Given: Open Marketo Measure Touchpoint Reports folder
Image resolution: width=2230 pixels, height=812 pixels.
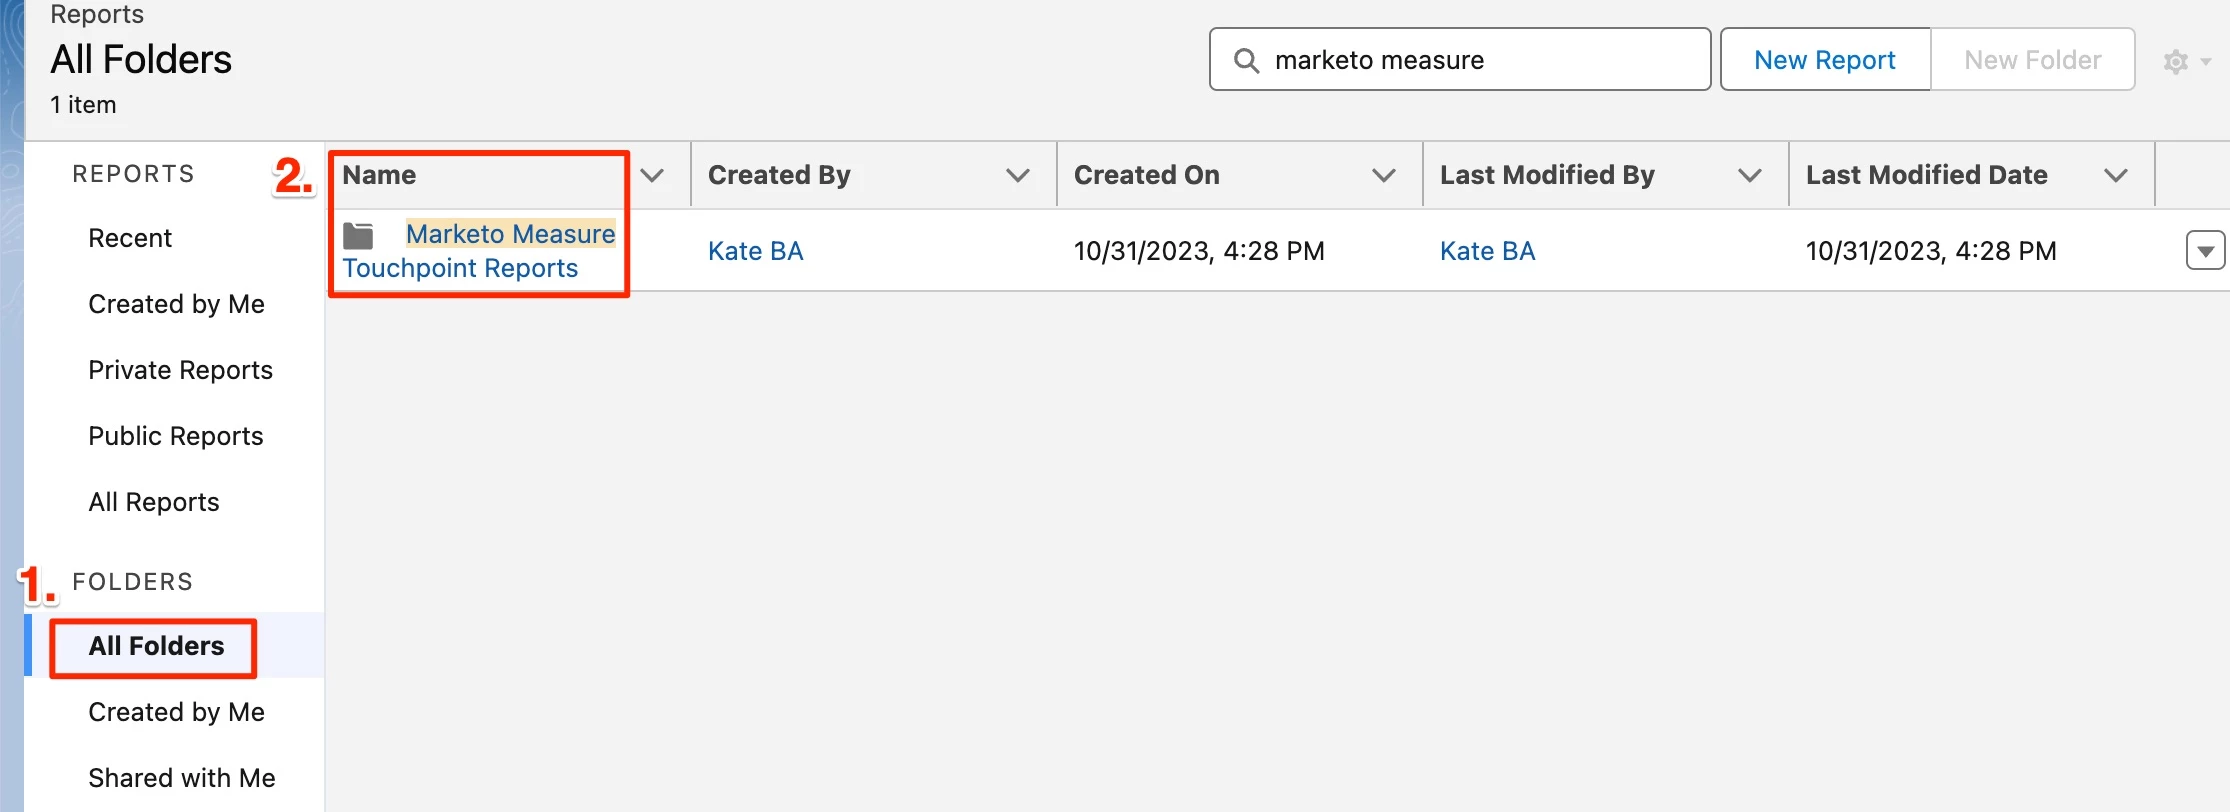Looking at the screenshot, I should [x=510, y=235].
